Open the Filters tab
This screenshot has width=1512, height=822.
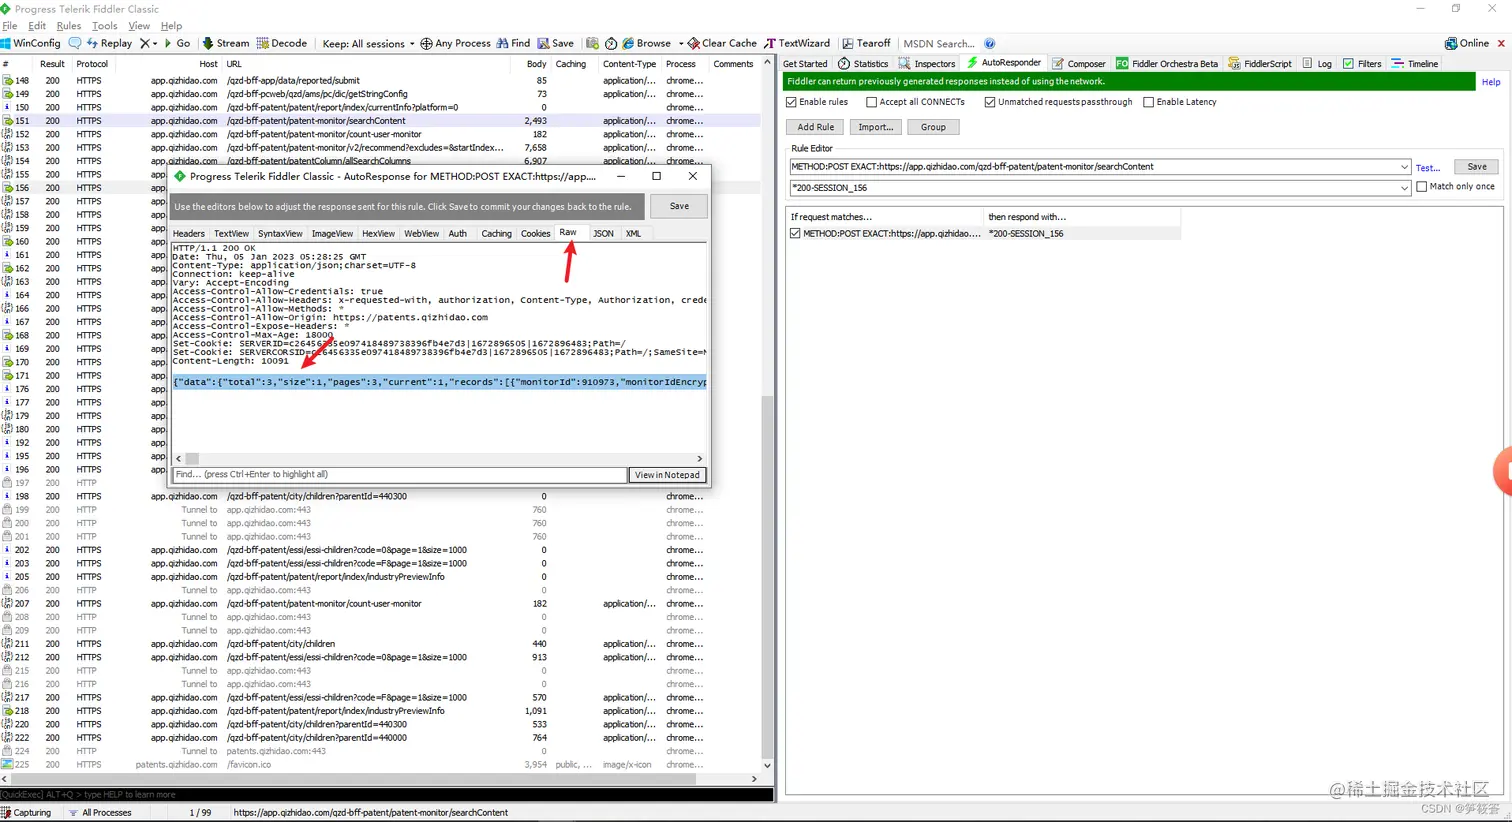[x=1362, y=63]
